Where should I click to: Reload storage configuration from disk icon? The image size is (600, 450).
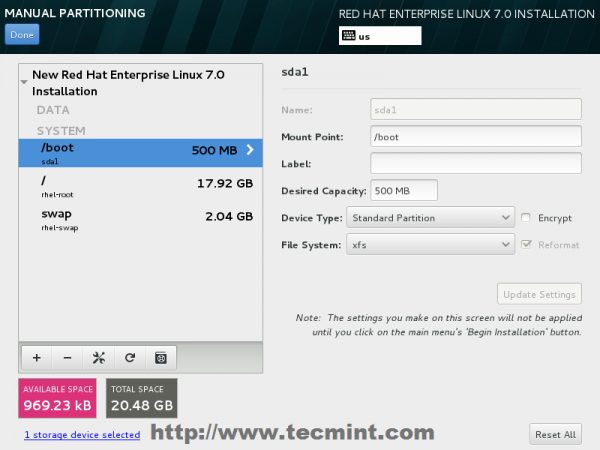(x=130, y=358)
